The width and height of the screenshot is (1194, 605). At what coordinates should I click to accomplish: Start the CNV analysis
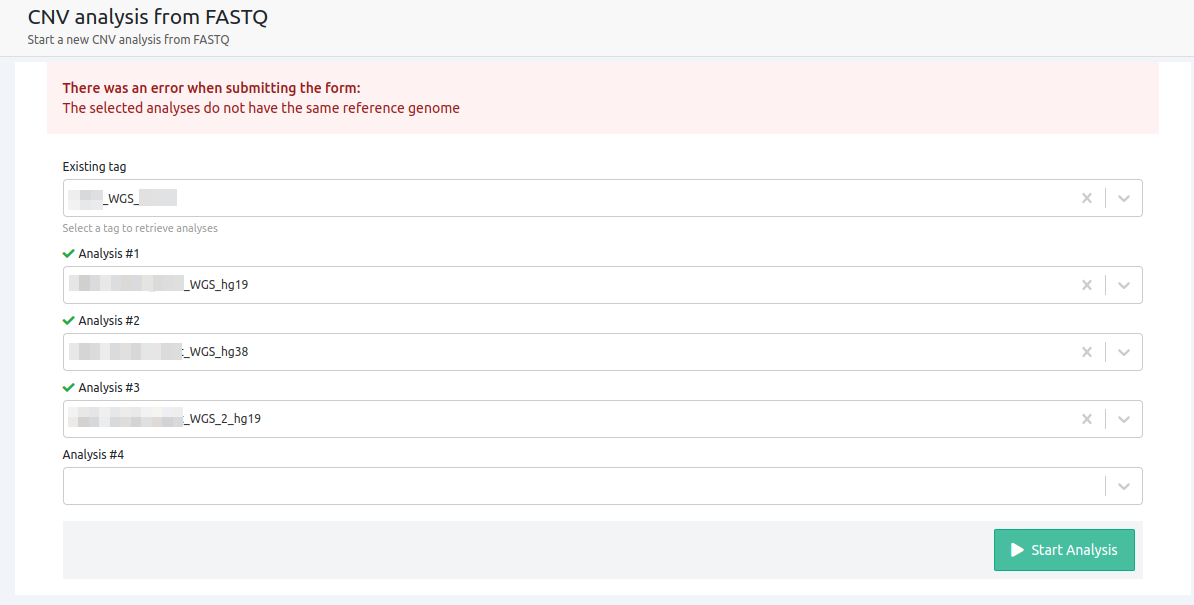click(x=1064, y=550)
